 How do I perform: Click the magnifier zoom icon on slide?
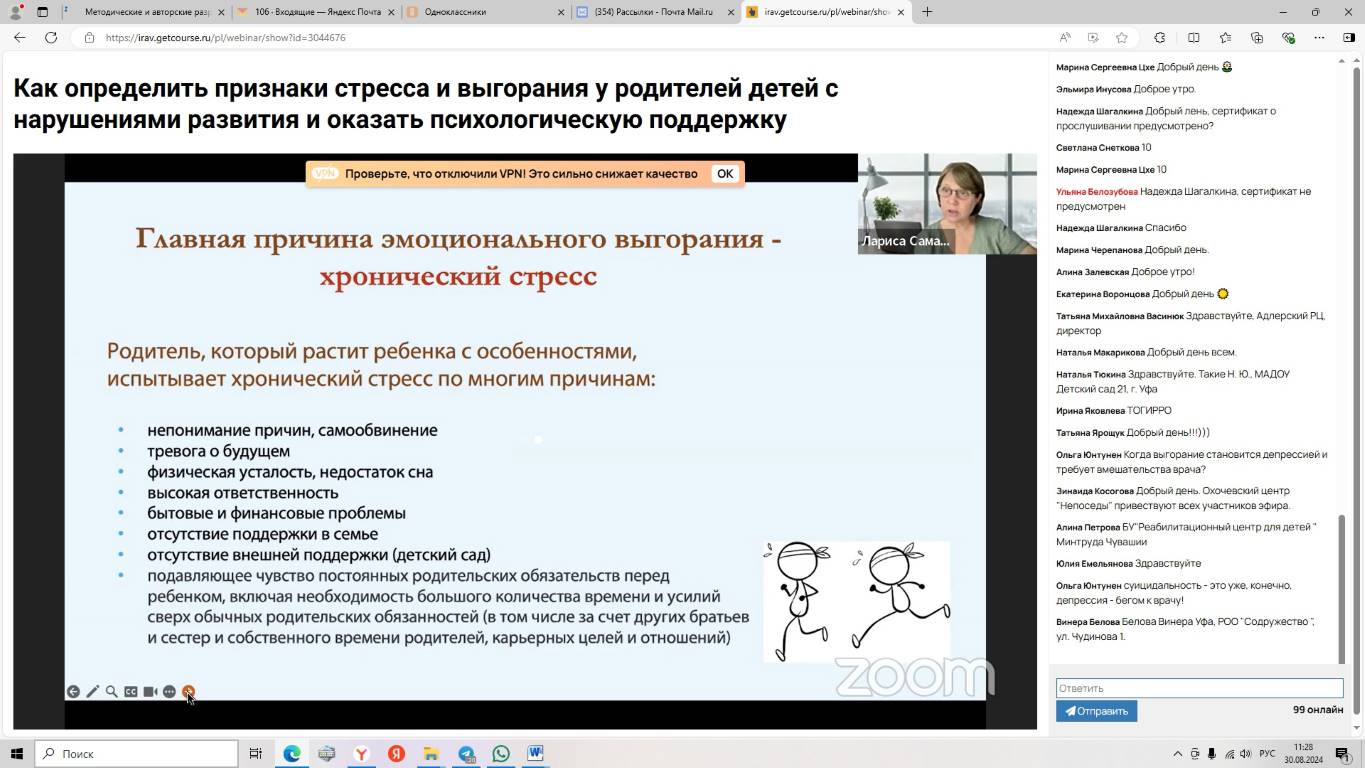click(112, 692)
